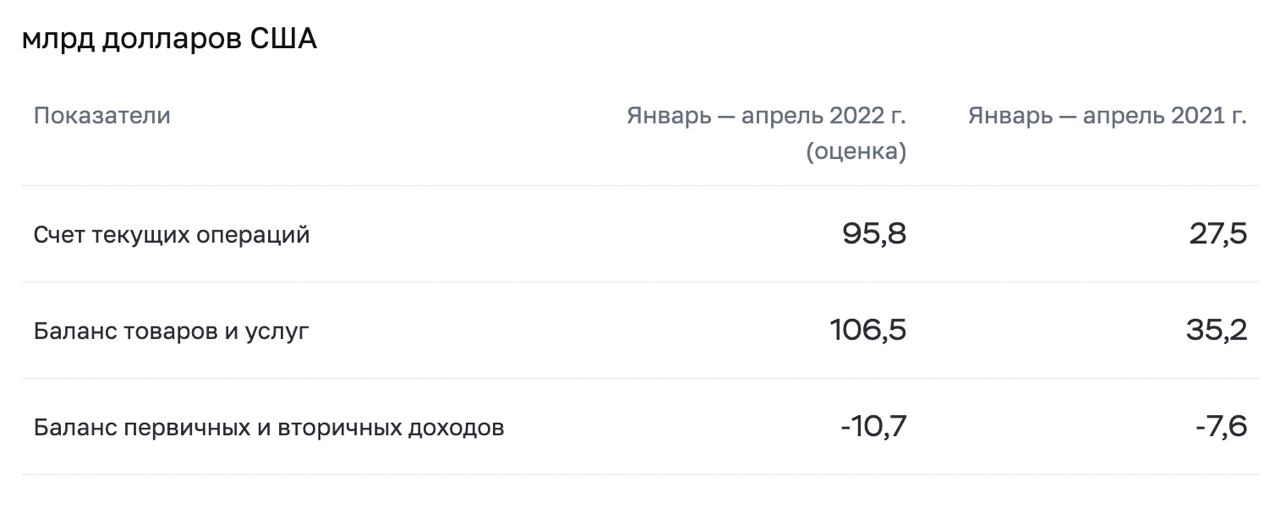Click the divider below "Баланс товаров и услуг" row
Screen dimensions: 1280x509
pos(640,378)
